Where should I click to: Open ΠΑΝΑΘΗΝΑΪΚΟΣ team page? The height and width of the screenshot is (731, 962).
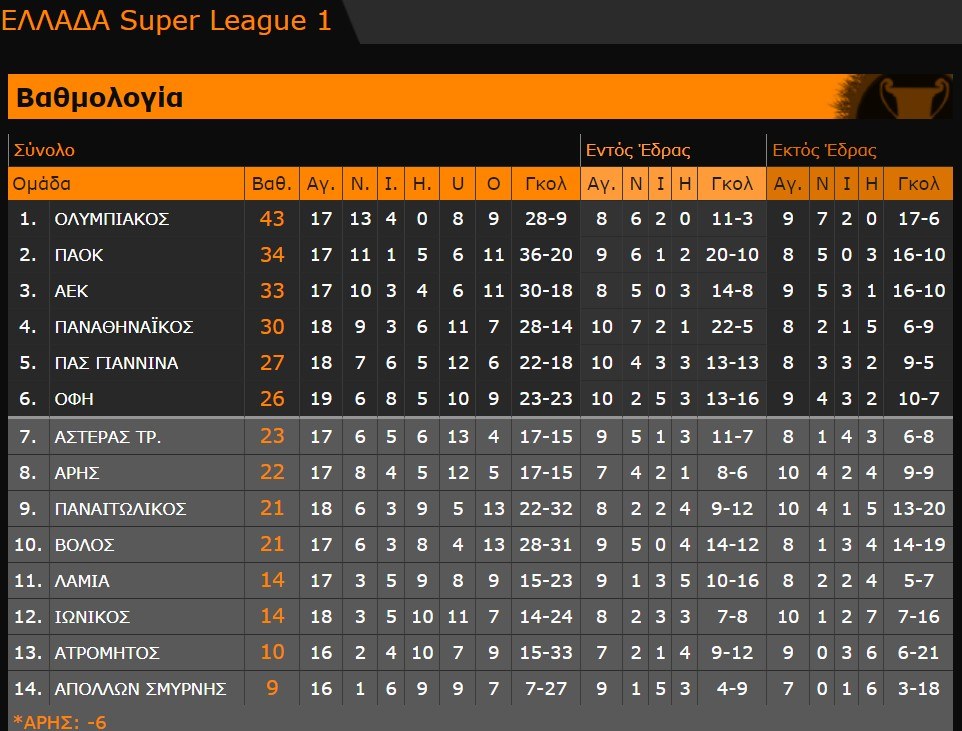(124, 327)
